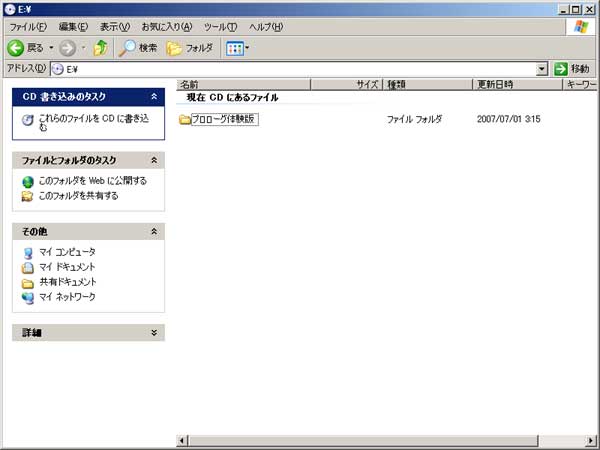Open the ヘルプ(H) menu
This screenshot has width=600, height=450.
266,27
